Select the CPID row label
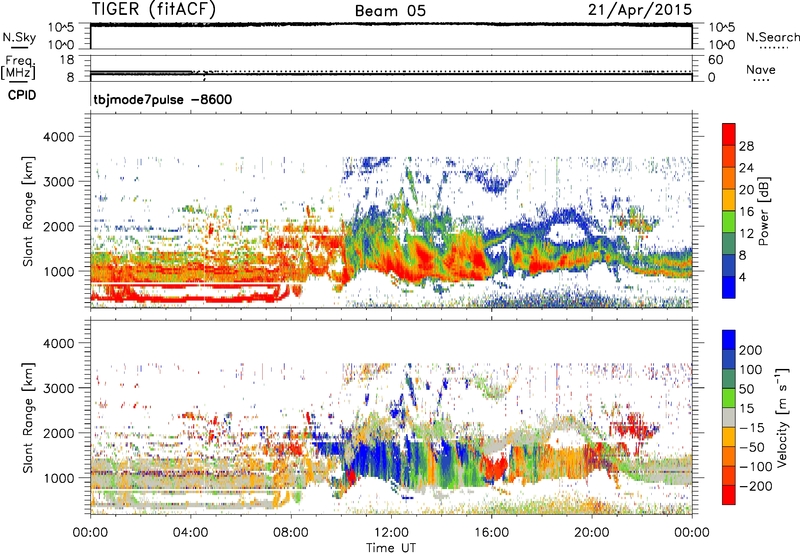800x554 pixels. coord(22,95)
